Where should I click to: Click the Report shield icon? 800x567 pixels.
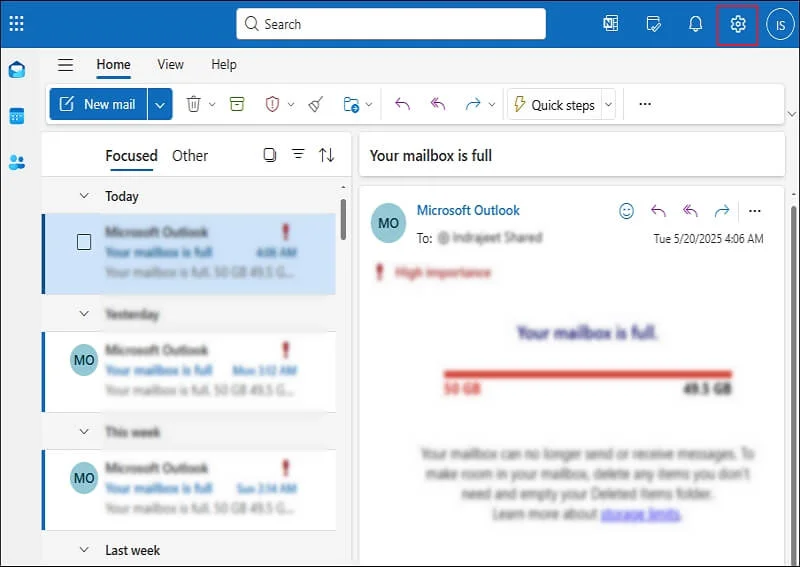pyautogui.click(x=272, y=104)
